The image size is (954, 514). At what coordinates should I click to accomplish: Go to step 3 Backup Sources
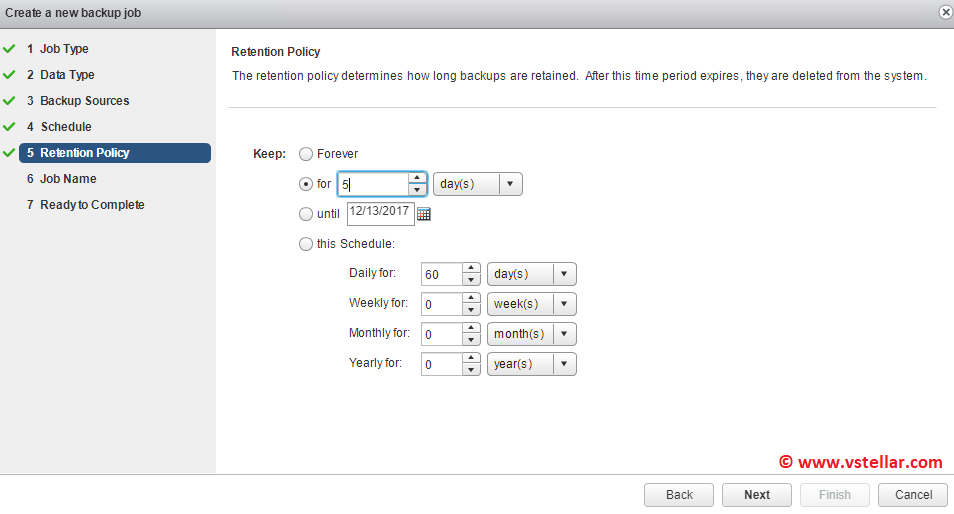[78, 101]
